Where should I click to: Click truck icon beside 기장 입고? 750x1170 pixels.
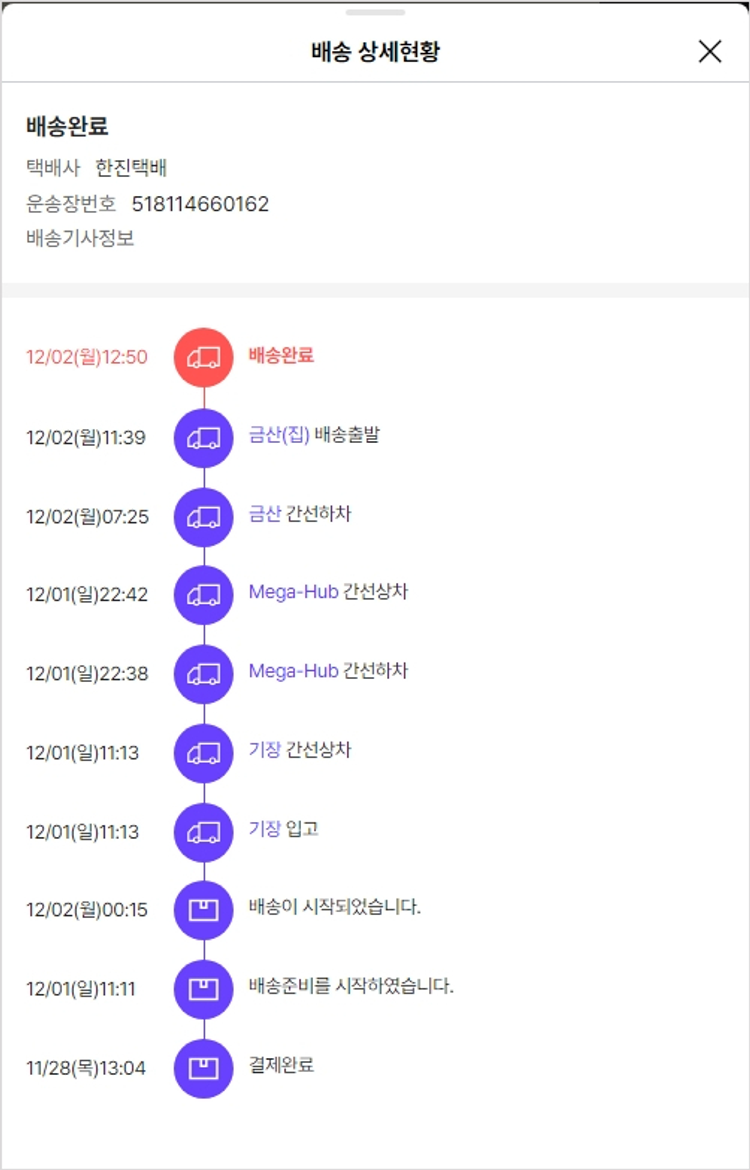(204, 831)
